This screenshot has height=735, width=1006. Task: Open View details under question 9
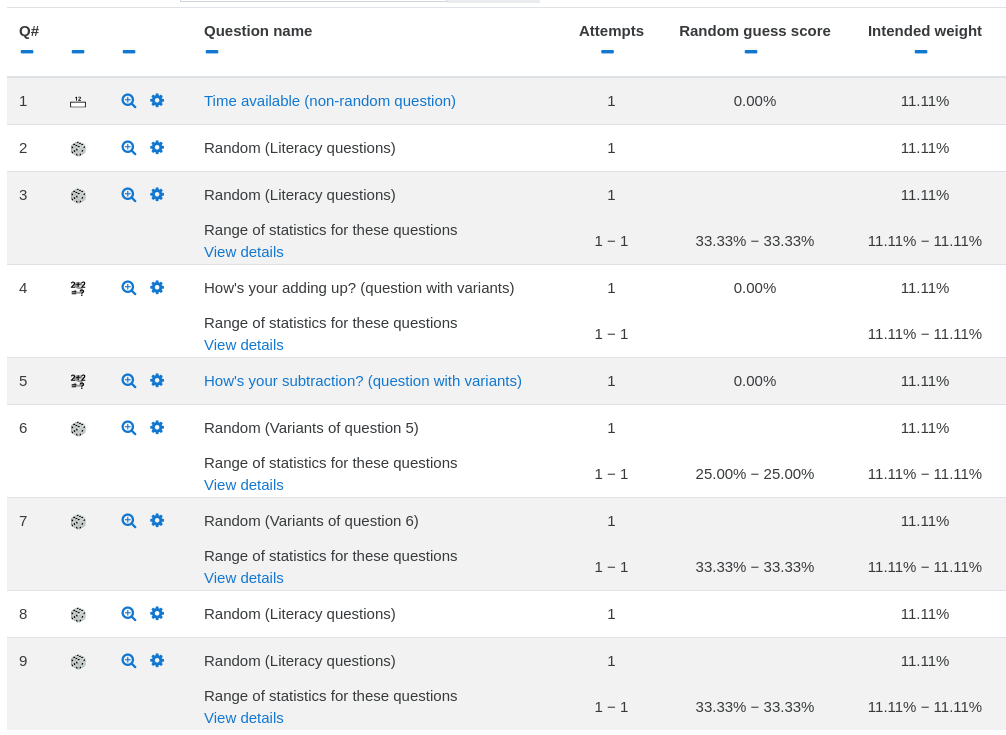[244, 718]
